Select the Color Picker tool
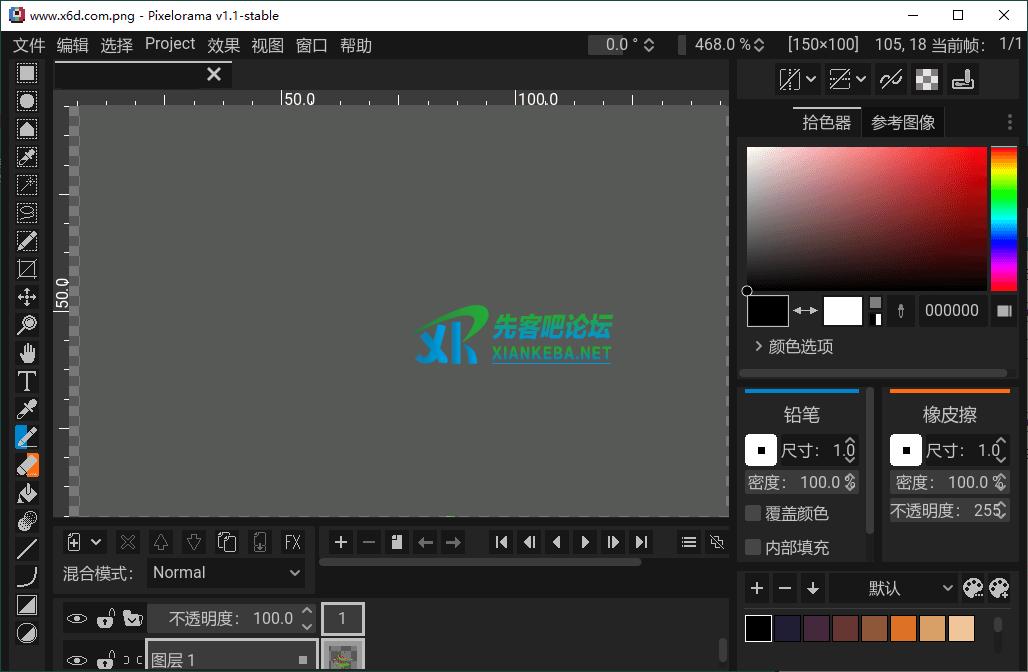 click(26, 408)
